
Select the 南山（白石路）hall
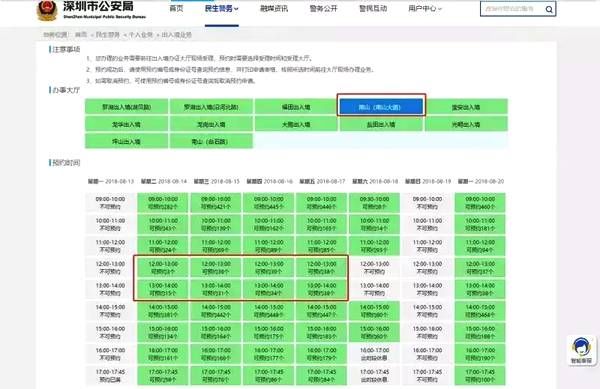point(211,141)
